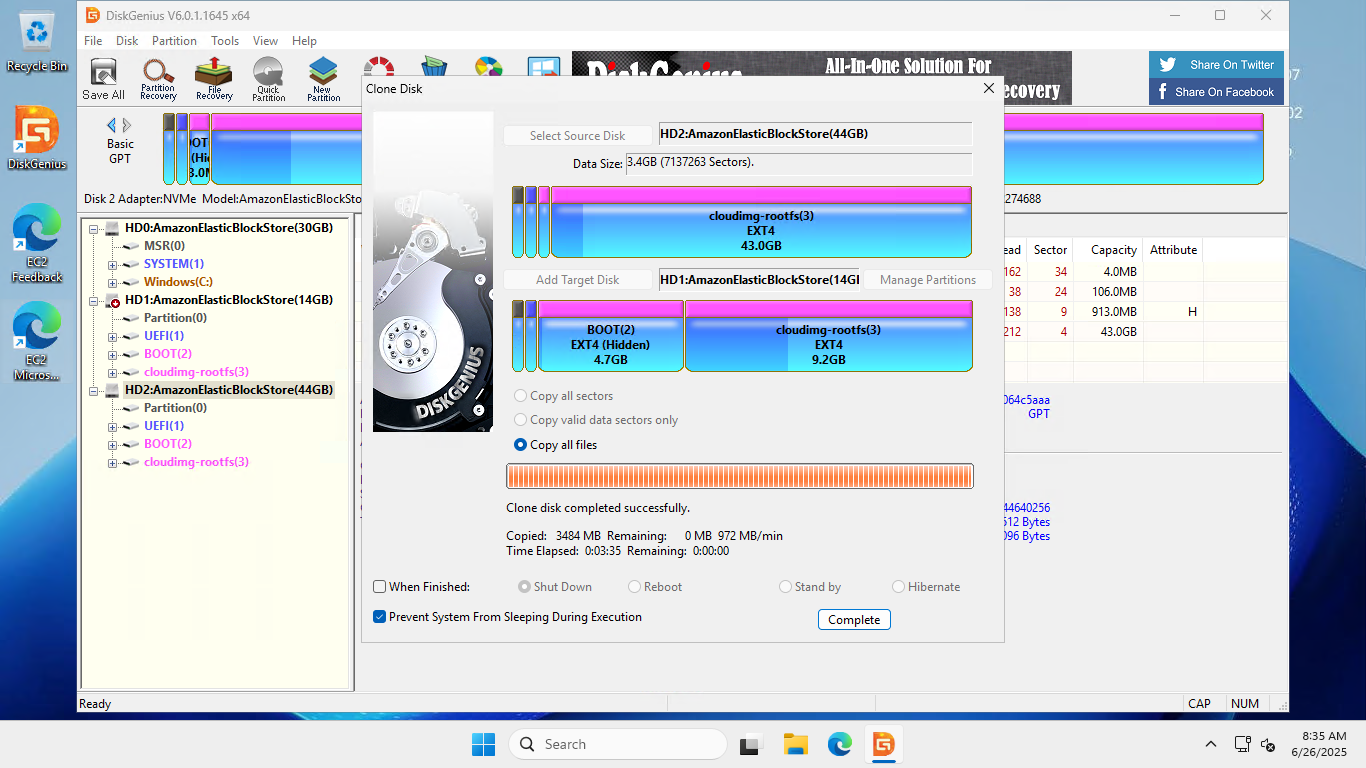The height and width of the screenshot is (768, 1366).
Task: Collapse the HD1 disk tree node
Action: click(94, 300)
